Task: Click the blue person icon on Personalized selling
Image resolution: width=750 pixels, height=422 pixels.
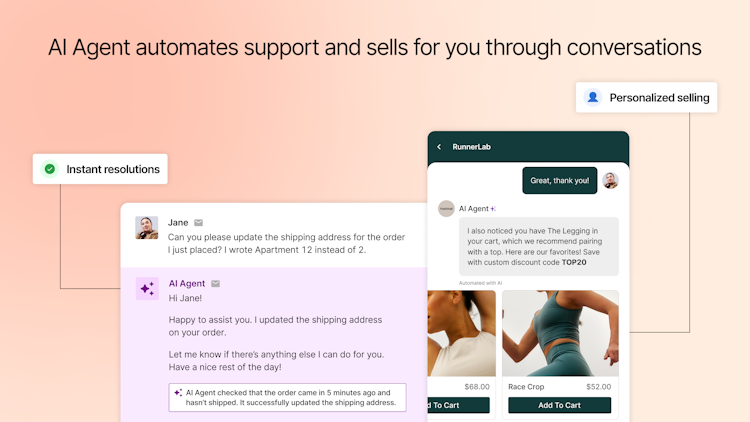Action: [593, 97]
